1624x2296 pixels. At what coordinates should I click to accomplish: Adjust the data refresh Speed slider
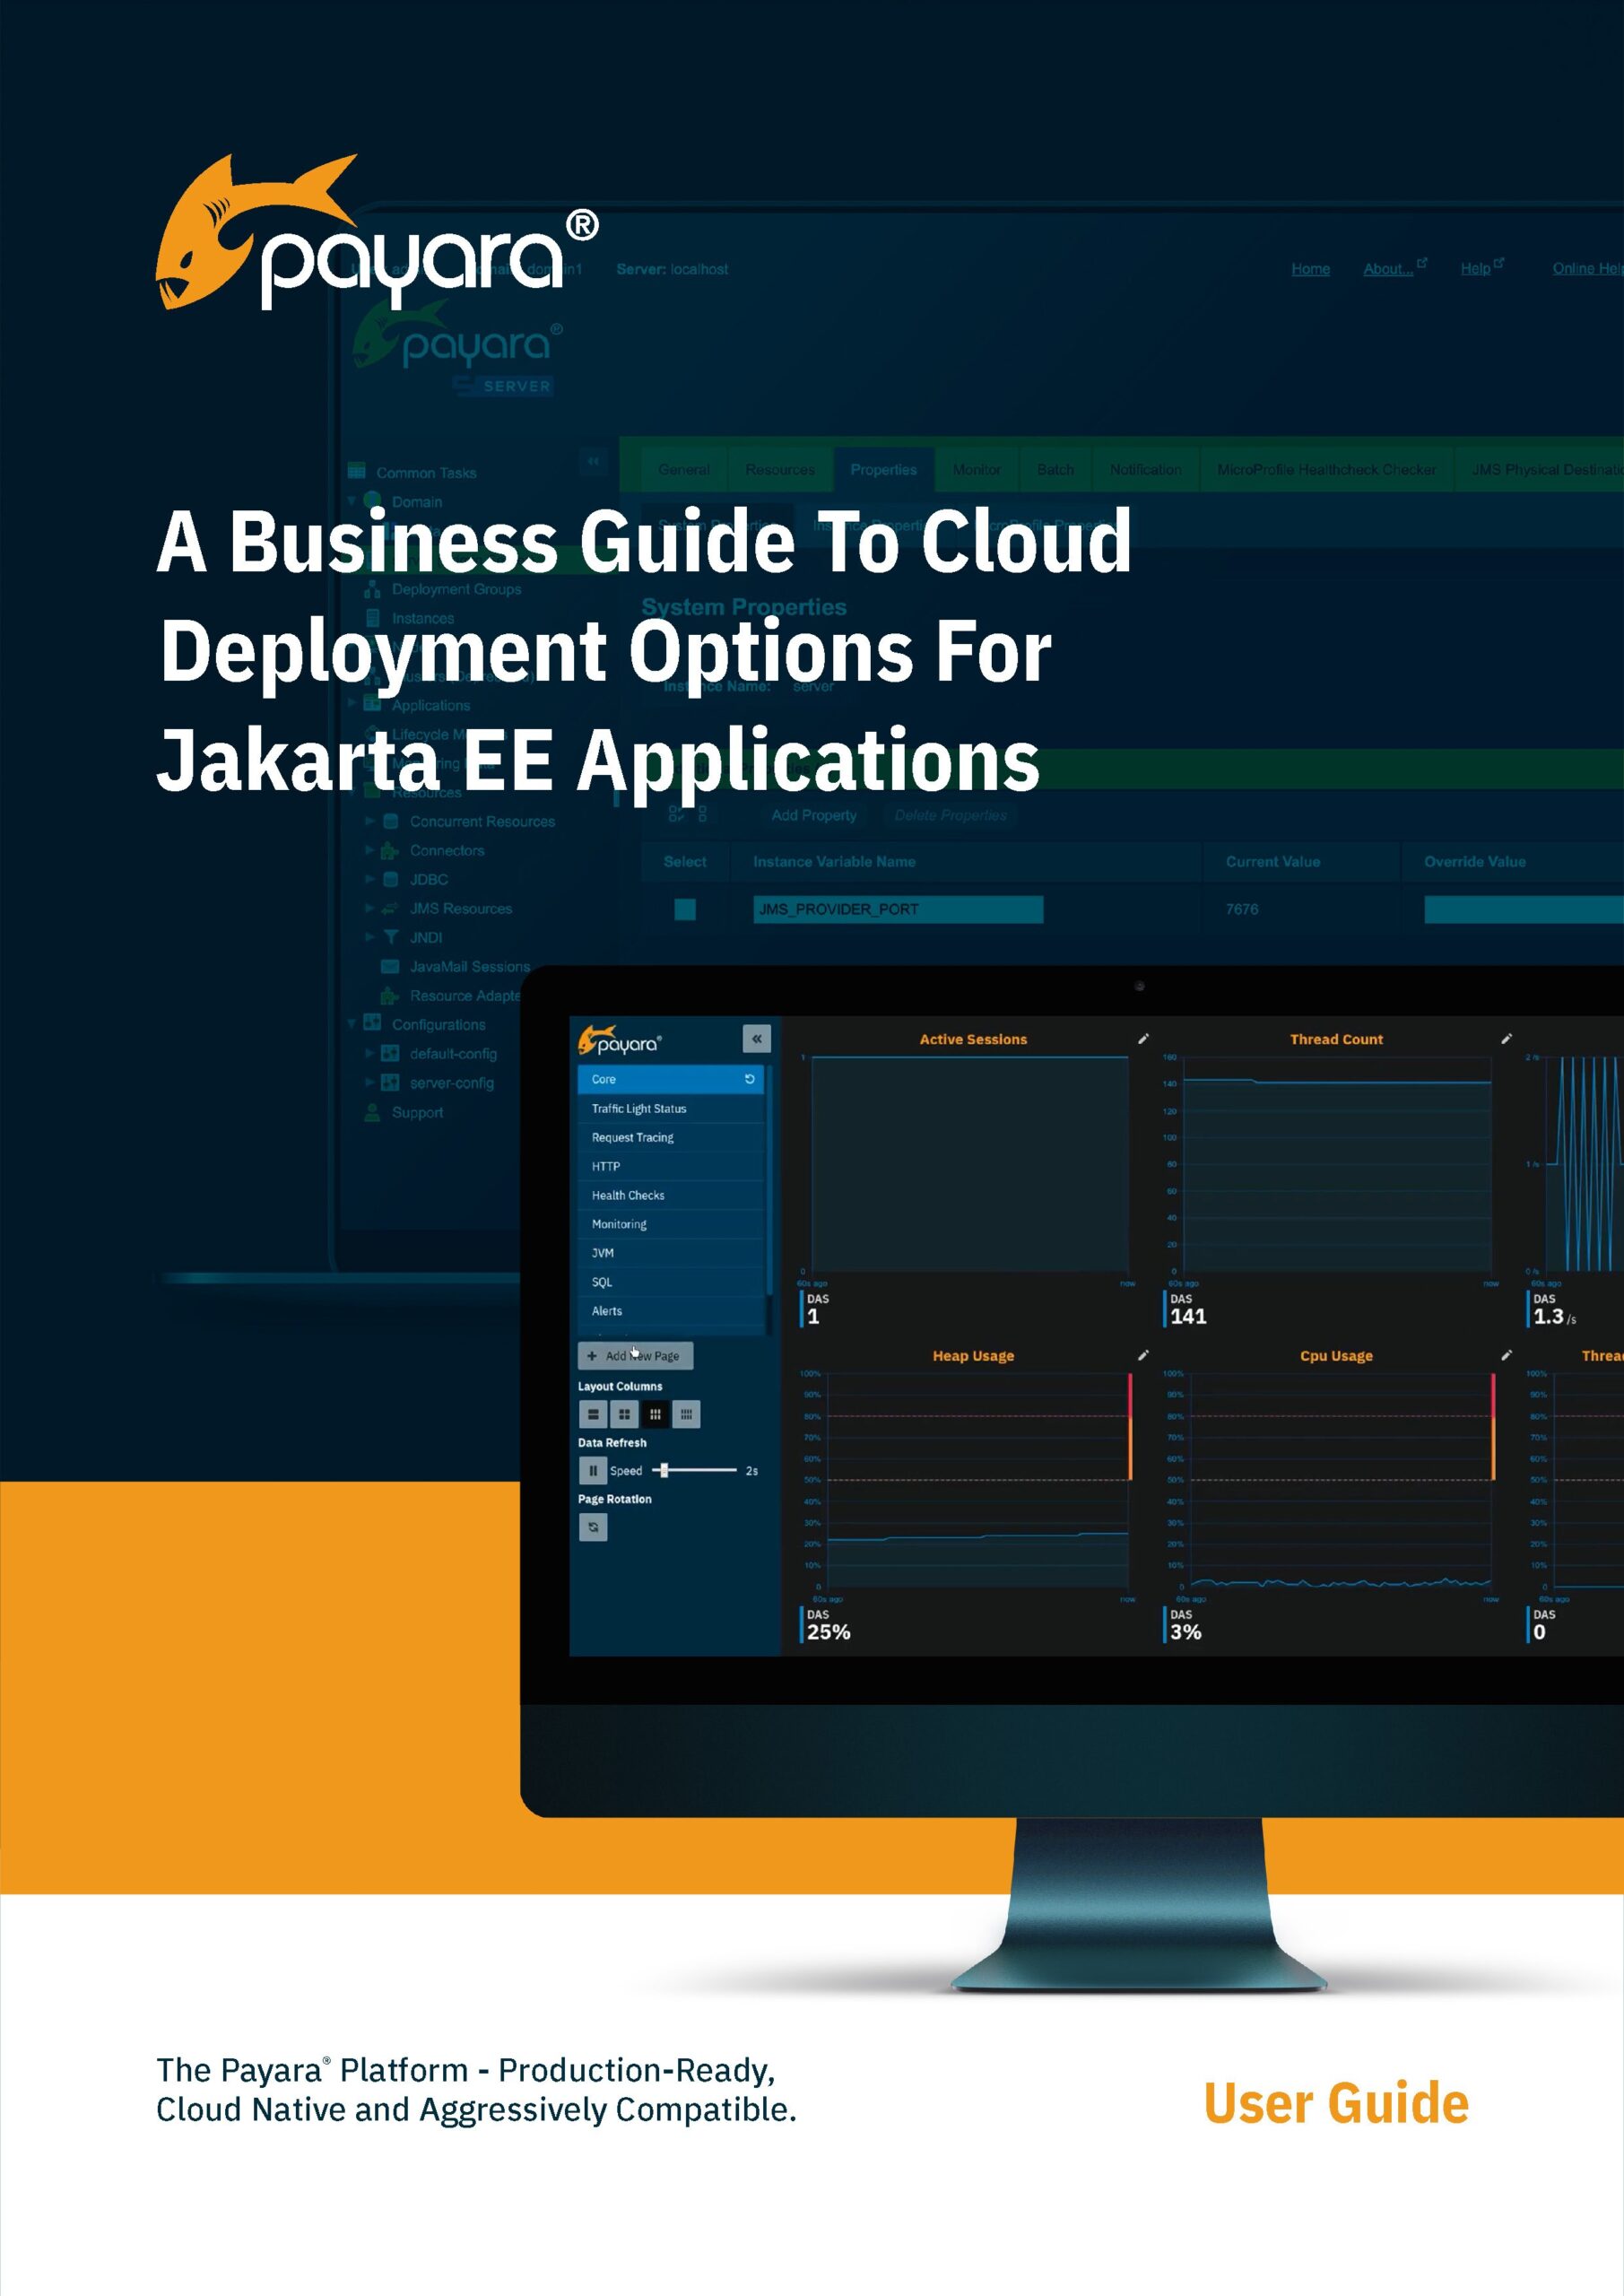pyautogui.click(x=664, y=1470)
